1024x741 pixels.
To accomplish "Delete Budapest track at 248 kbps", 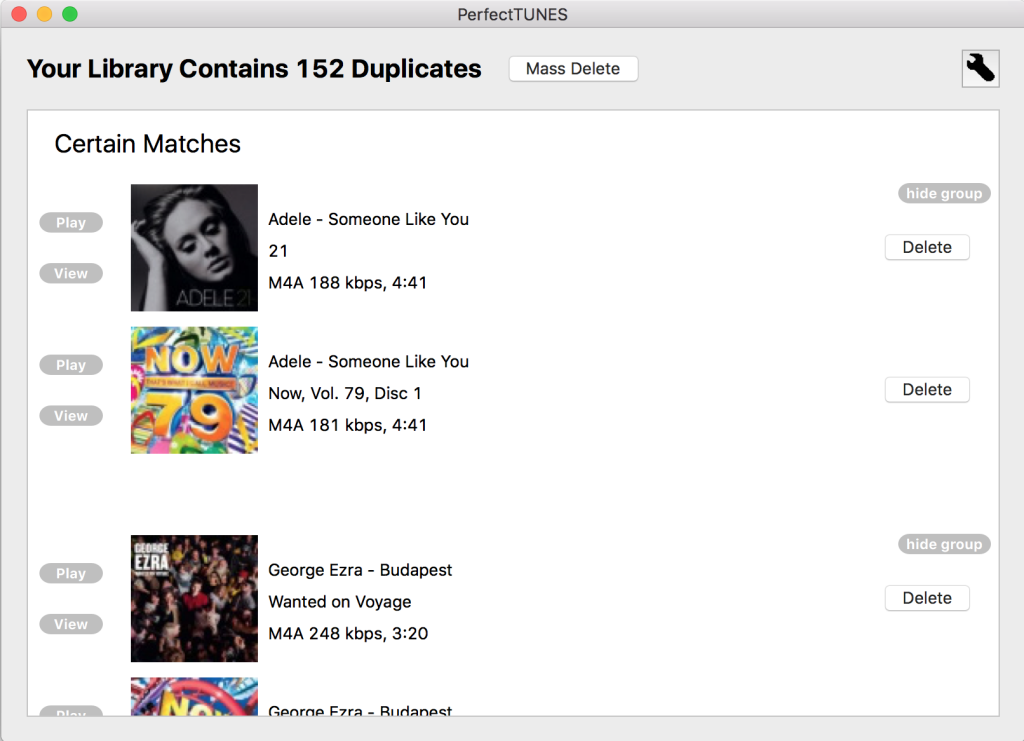I will [927, 598].
